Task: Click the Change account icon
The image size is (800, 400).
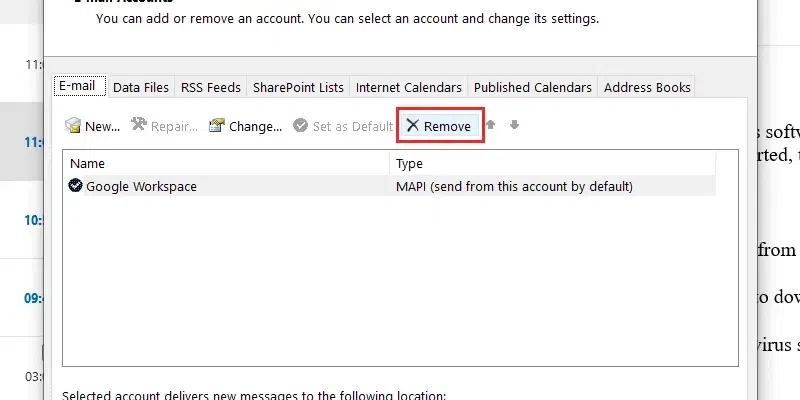Action: 217,125
